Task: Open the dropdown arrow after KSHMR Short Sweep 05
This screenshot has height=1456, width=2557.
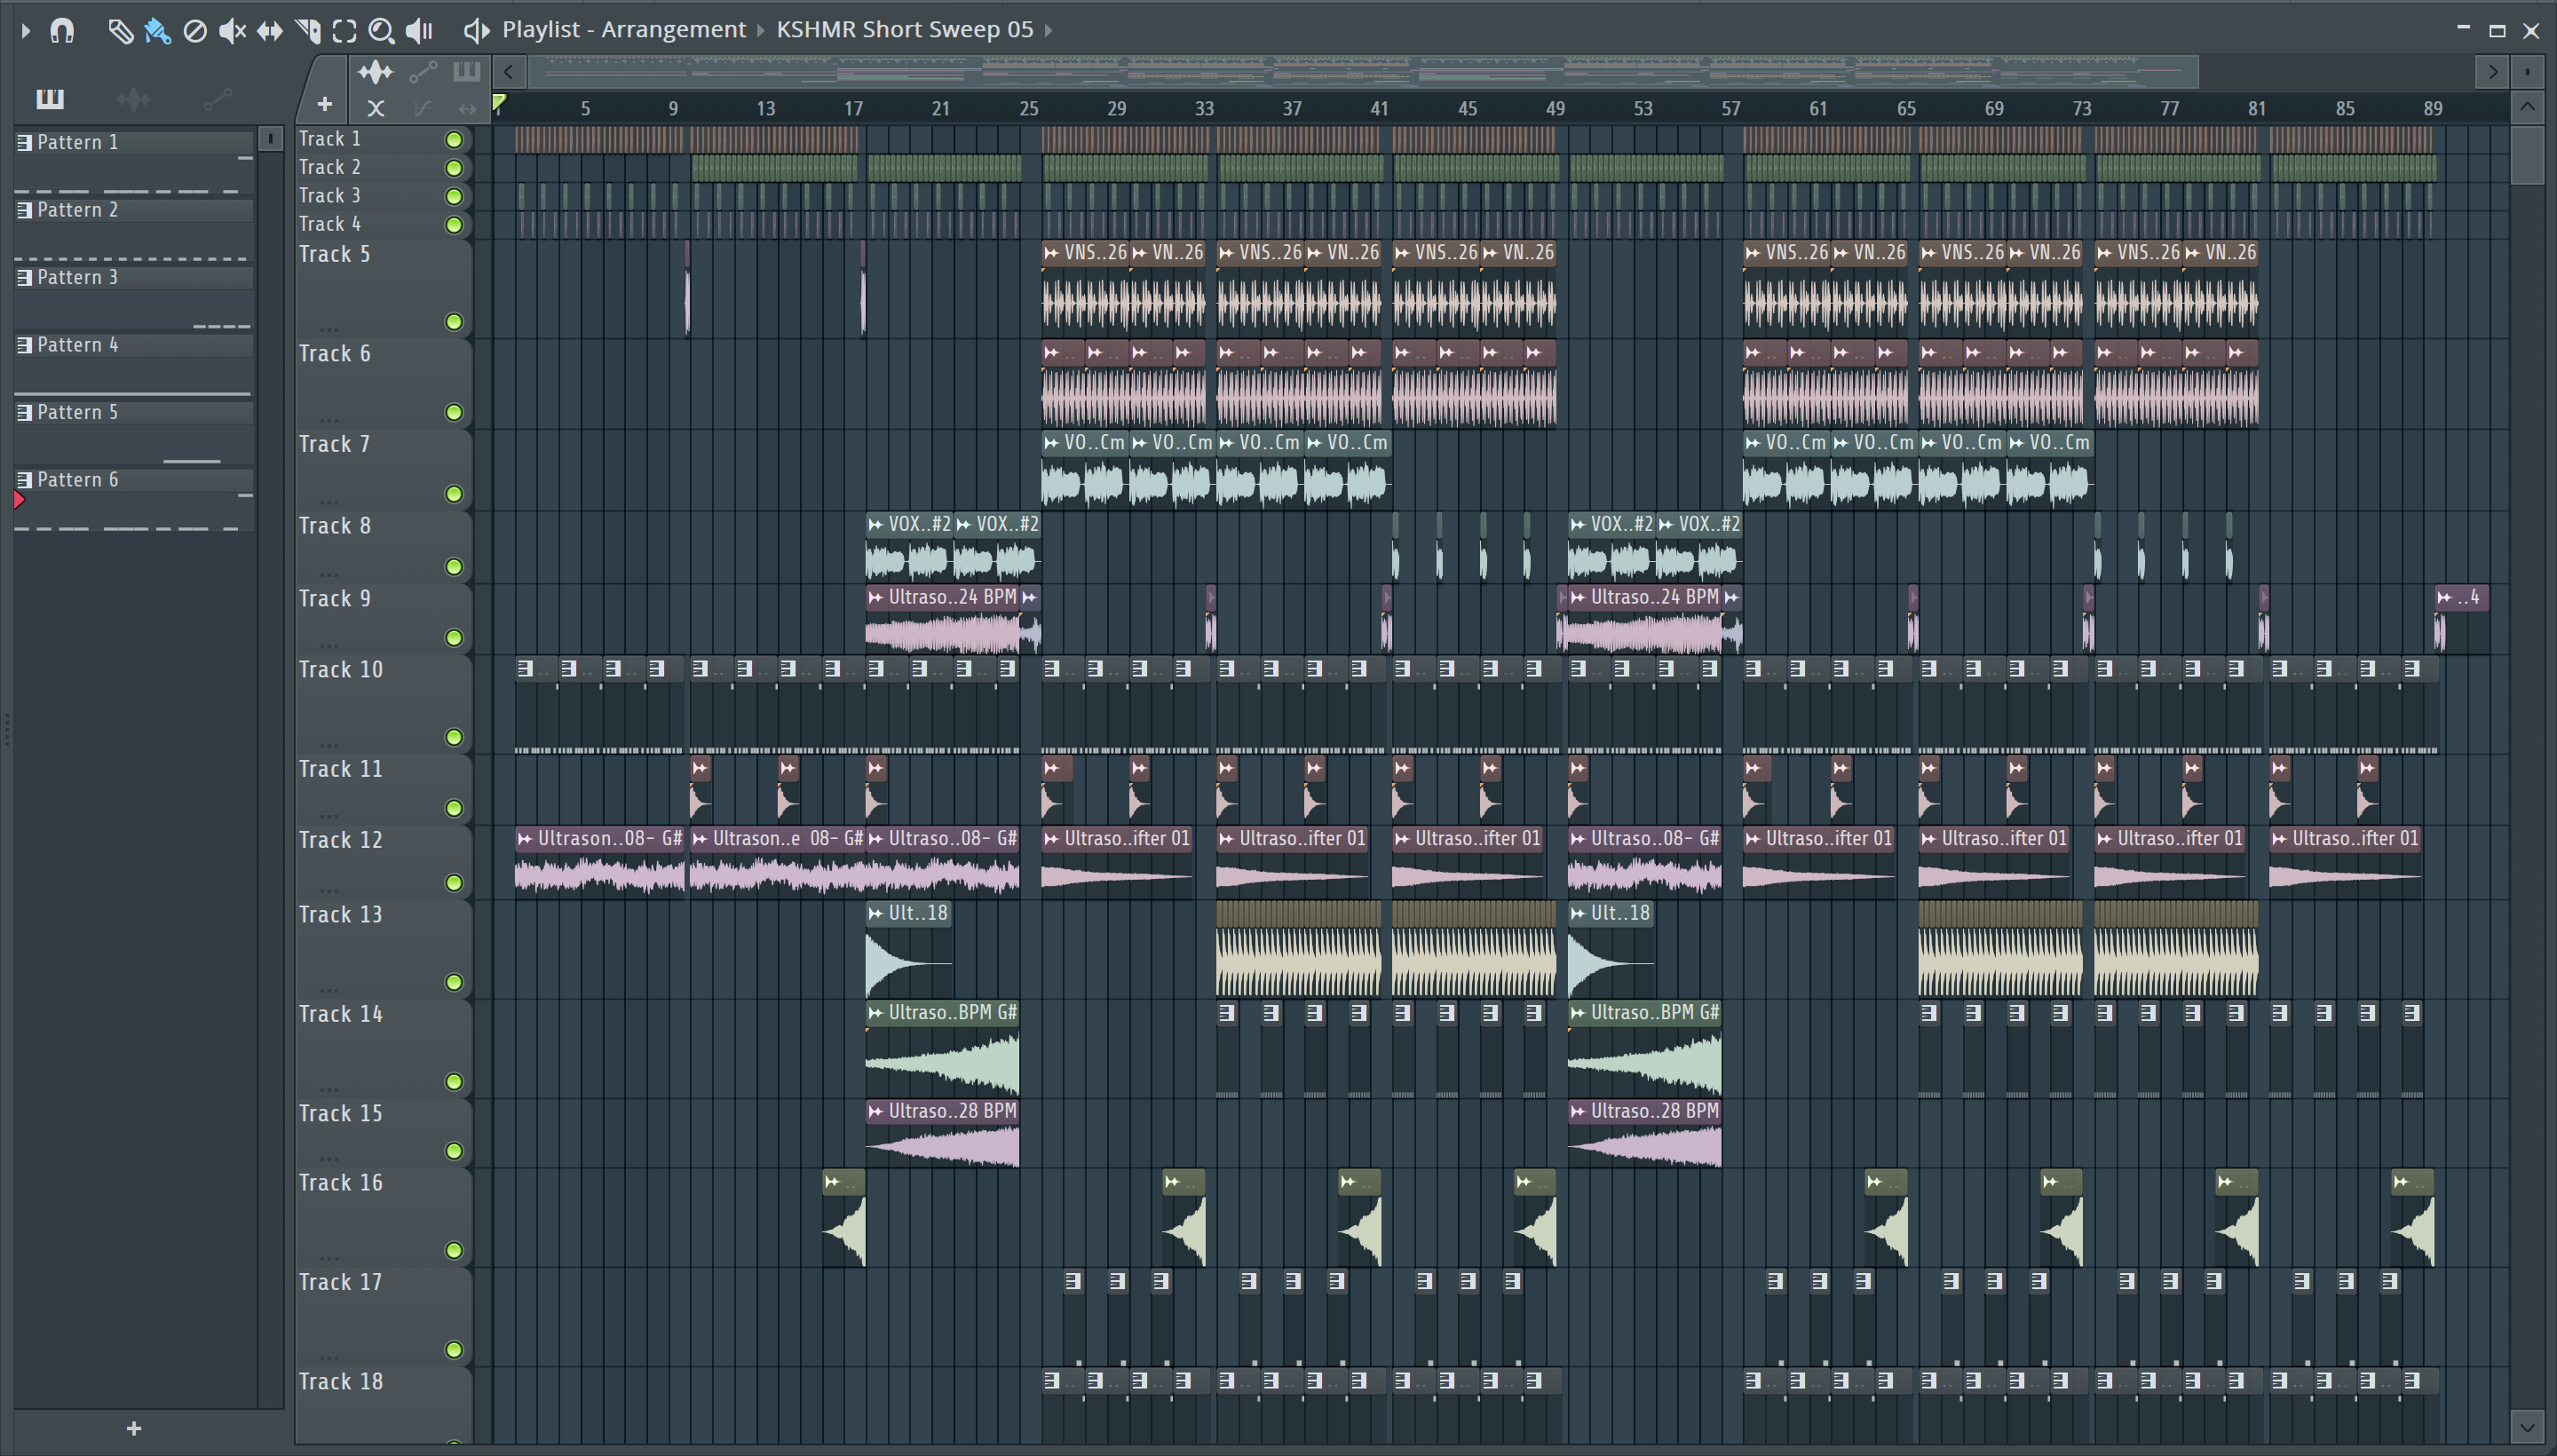Action: (1048, 30)
